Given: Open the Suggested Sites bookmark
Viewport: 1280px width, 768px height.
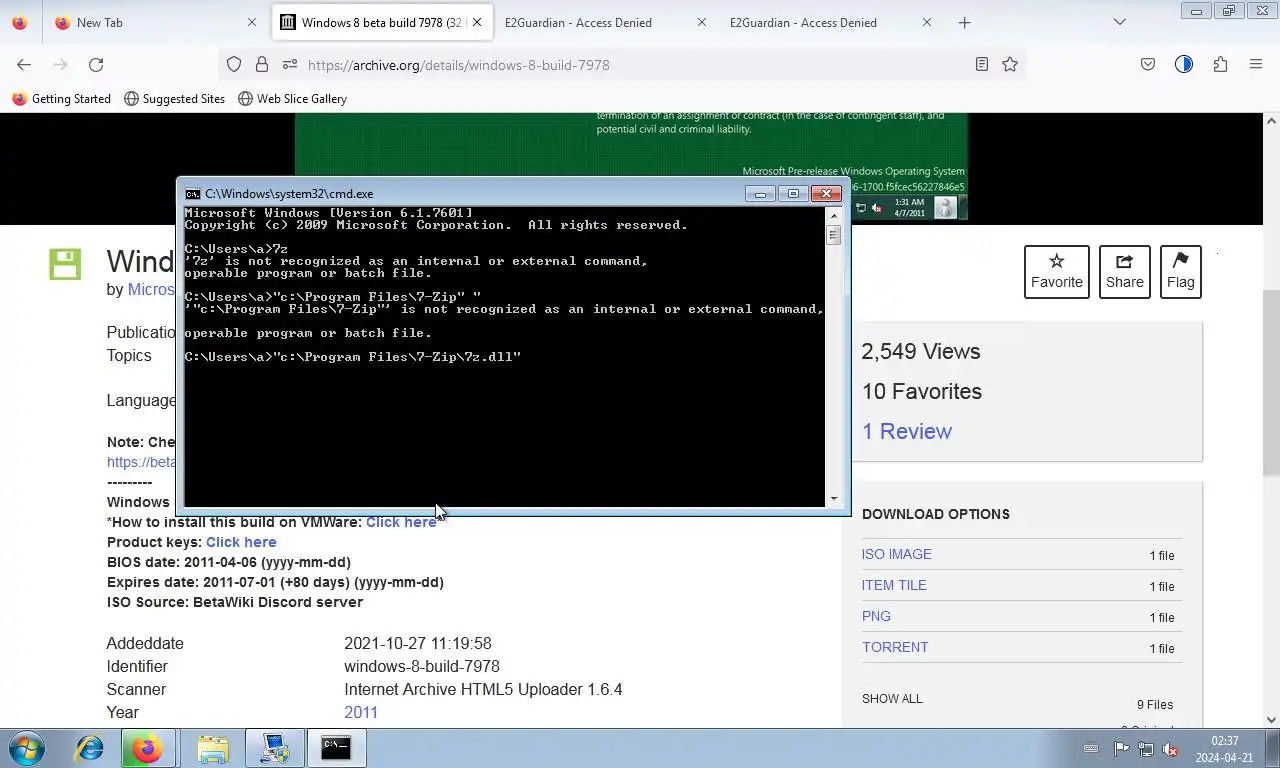Looking at the screenshot, I should [175, 99].
